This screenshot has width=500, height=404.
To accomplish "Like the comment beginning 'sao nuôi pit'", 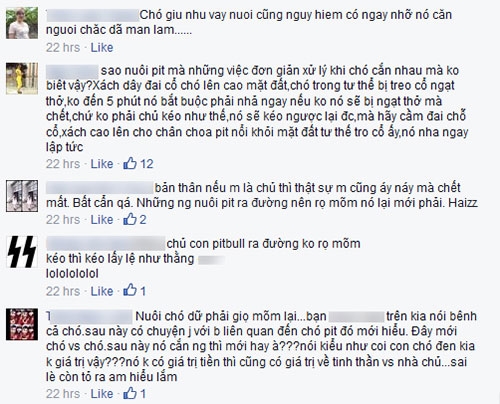I will [x=102, y=164].
